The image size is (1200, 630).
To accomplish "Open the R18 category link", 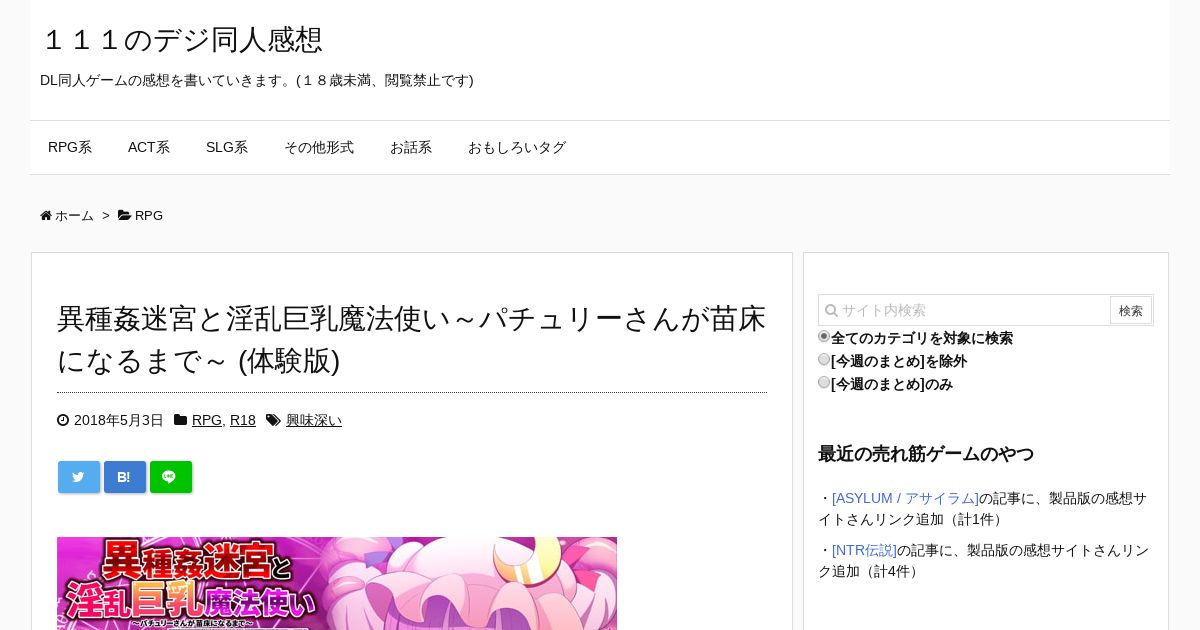I will tap(243, 421).
